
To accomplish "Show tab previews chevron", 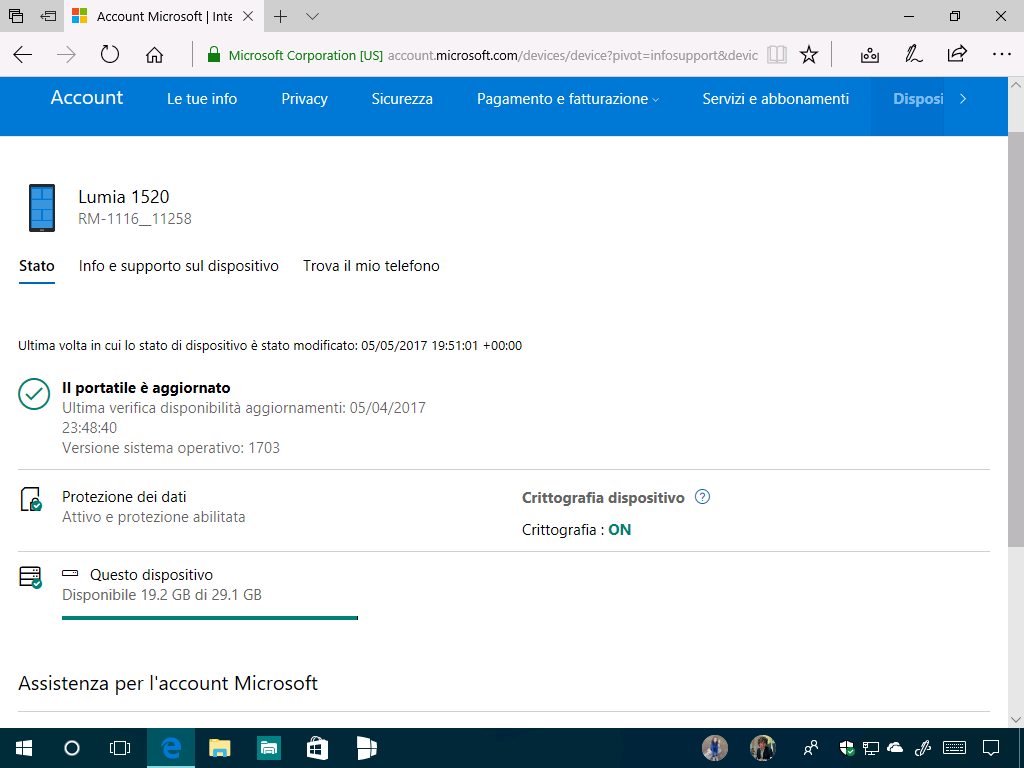I will (x=312, y=16).
